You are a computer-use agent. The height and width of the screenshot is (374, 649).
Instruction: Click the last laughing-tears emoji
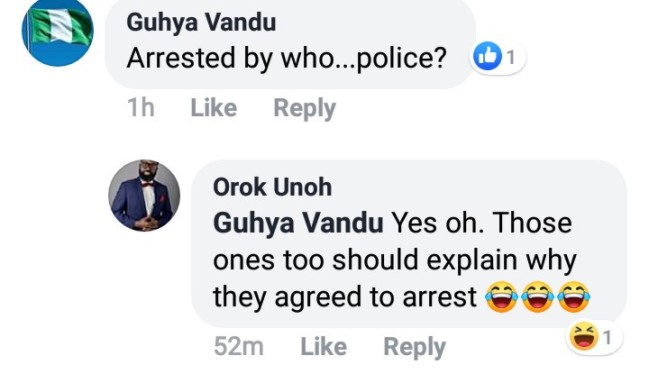point(574,296)
